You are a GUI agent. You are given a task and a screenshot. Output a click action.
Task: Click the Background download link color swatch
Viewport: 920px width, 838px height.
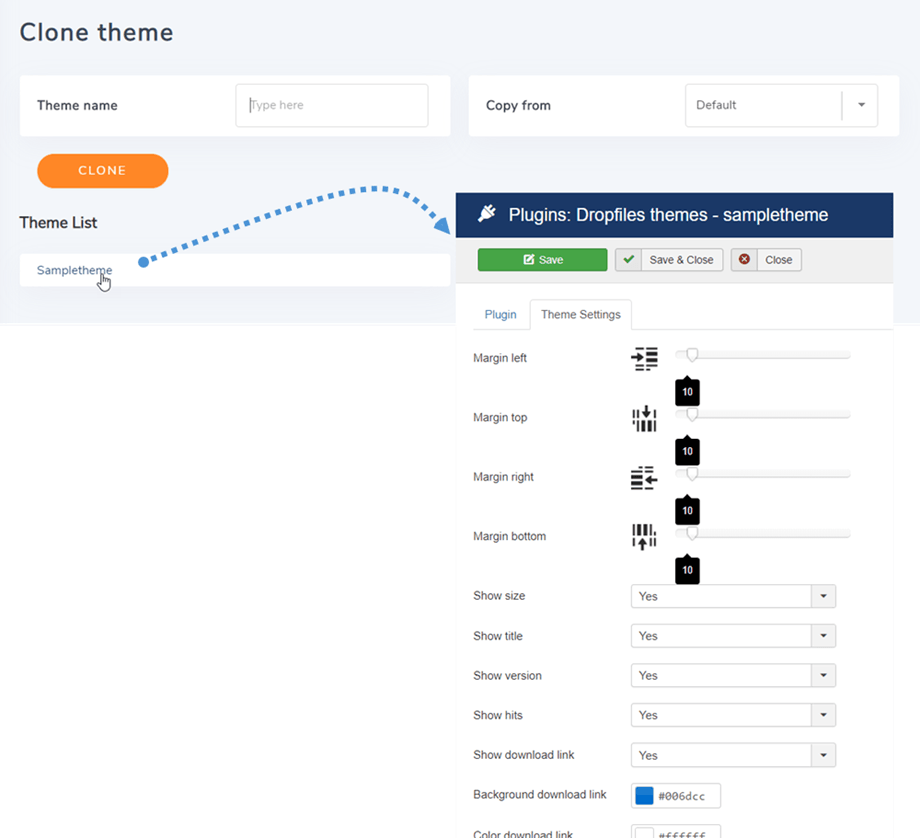pyautogui.click(x=645, y=796)
